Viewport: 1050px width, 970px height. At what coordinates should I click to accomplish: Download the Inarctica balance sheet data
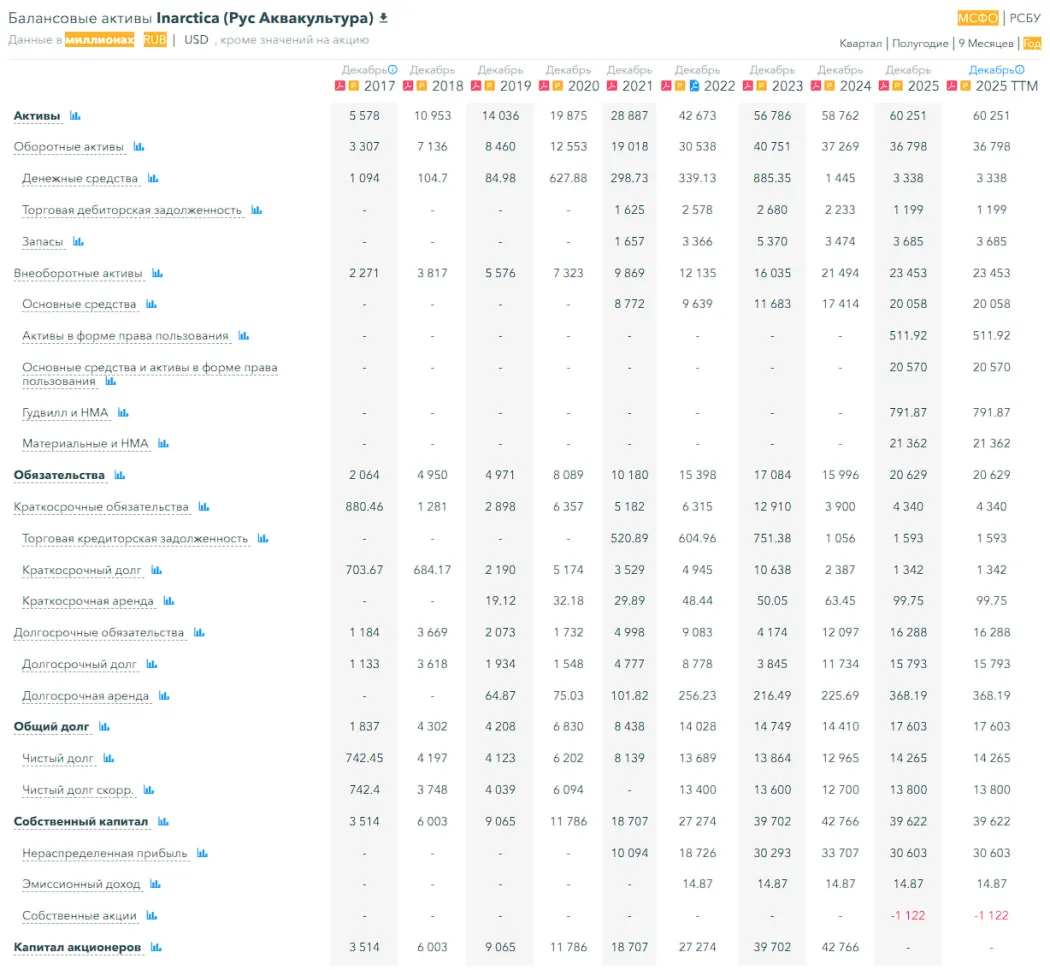pos(384,18)
